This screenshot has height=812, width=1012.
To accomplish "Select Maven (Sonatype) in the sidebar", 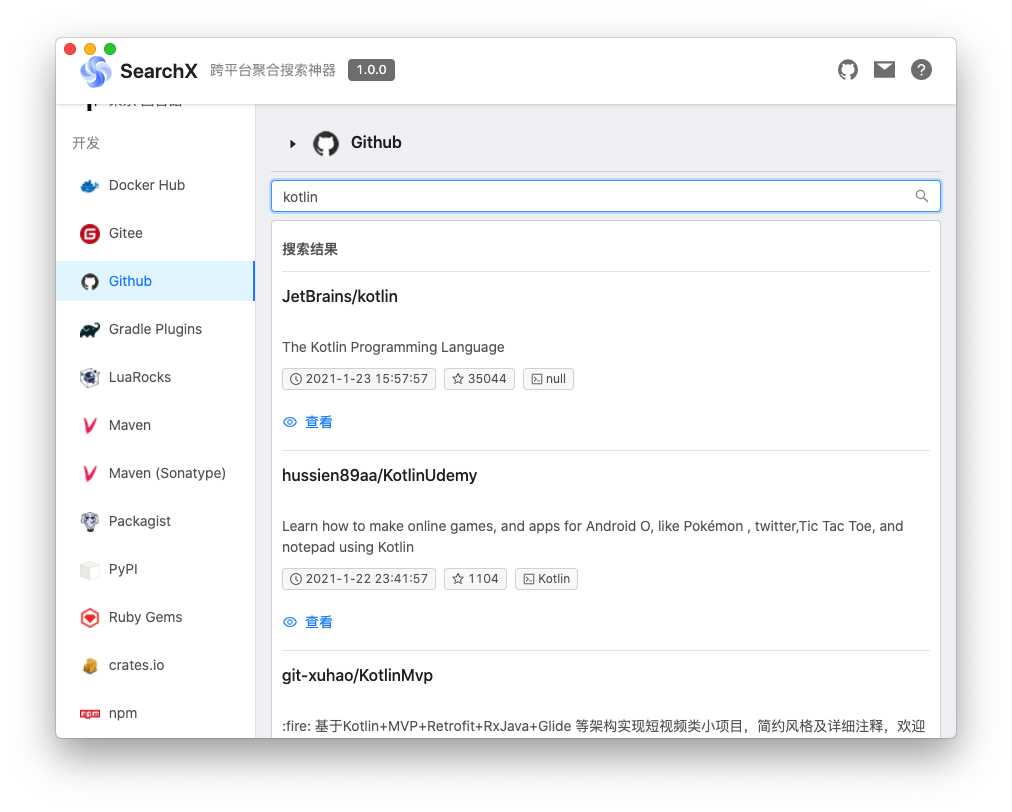I will point(156,473).
